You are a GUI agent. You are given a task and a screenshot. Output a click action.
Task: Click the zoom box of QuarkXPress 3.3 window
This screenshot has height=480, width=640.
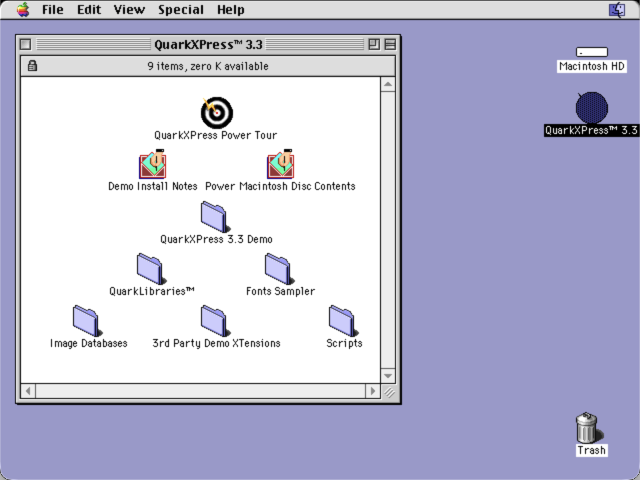tap(373, 44)
